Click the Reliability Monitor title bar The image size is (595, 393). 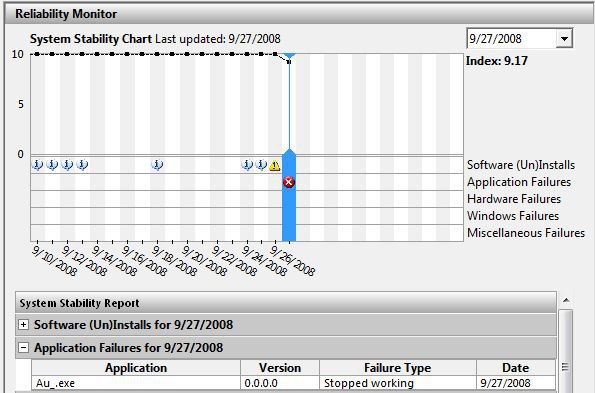point(298,14)
